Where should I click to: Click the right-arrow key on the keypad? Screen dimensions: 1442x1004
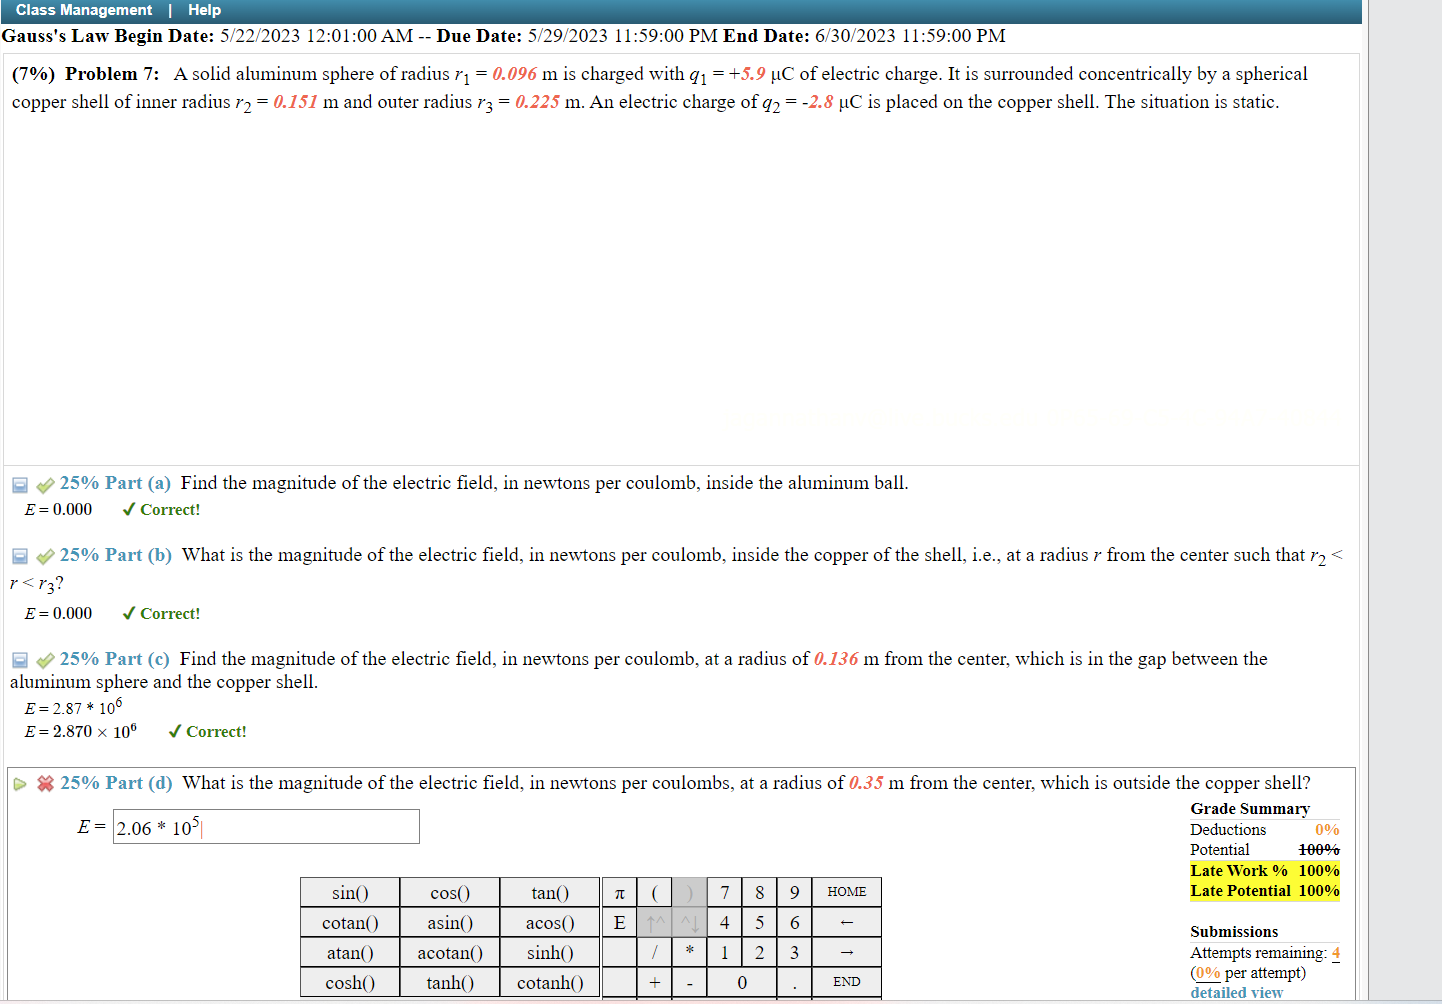[x=846, y=952]
